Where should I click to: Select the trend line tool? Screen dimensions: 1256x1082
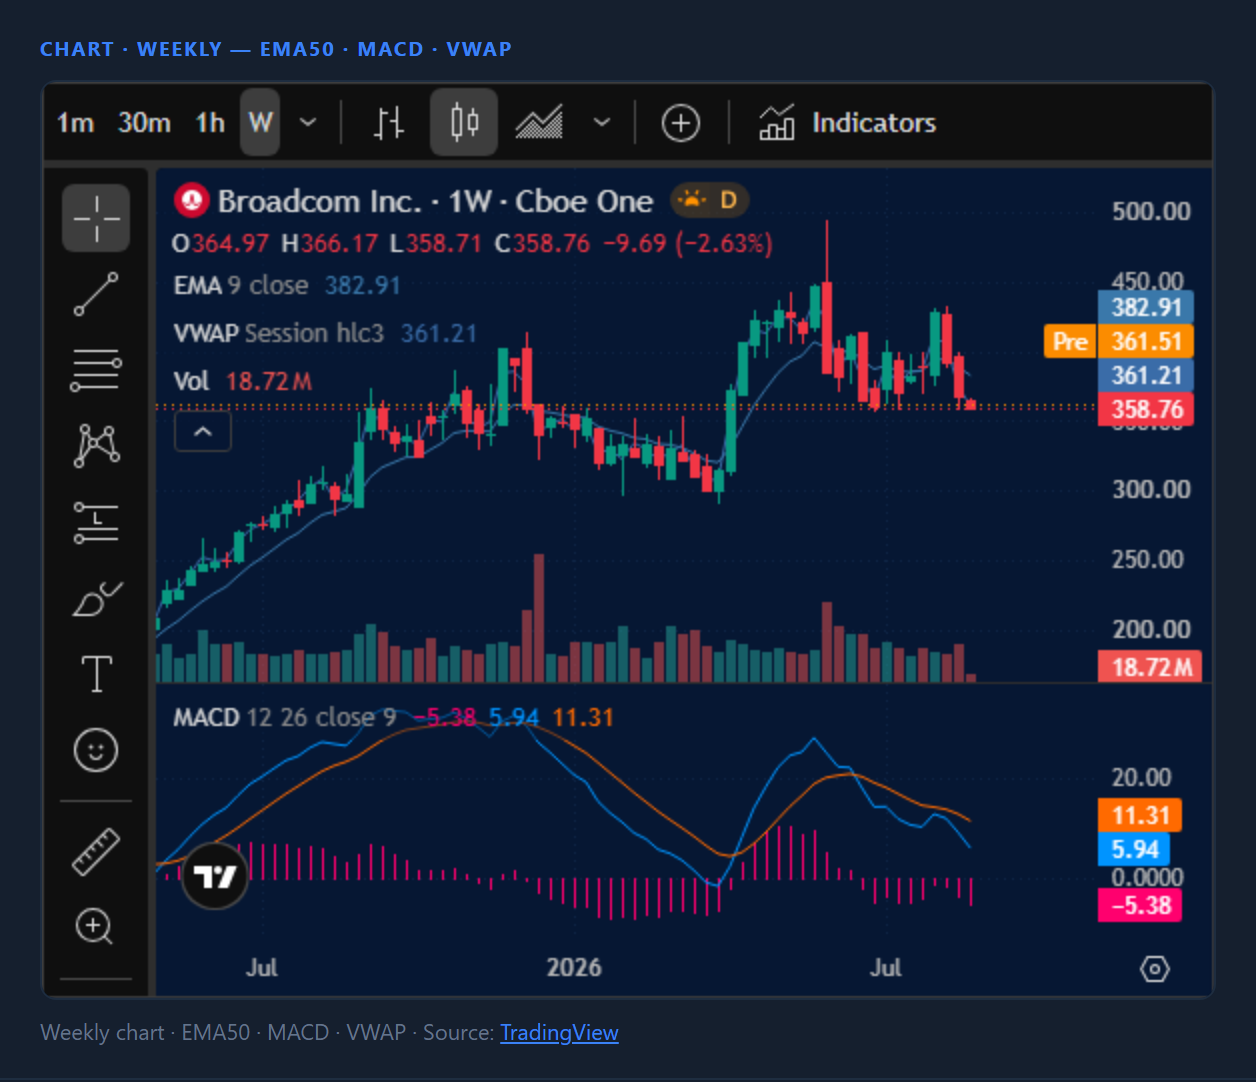[x=96, y=294]
